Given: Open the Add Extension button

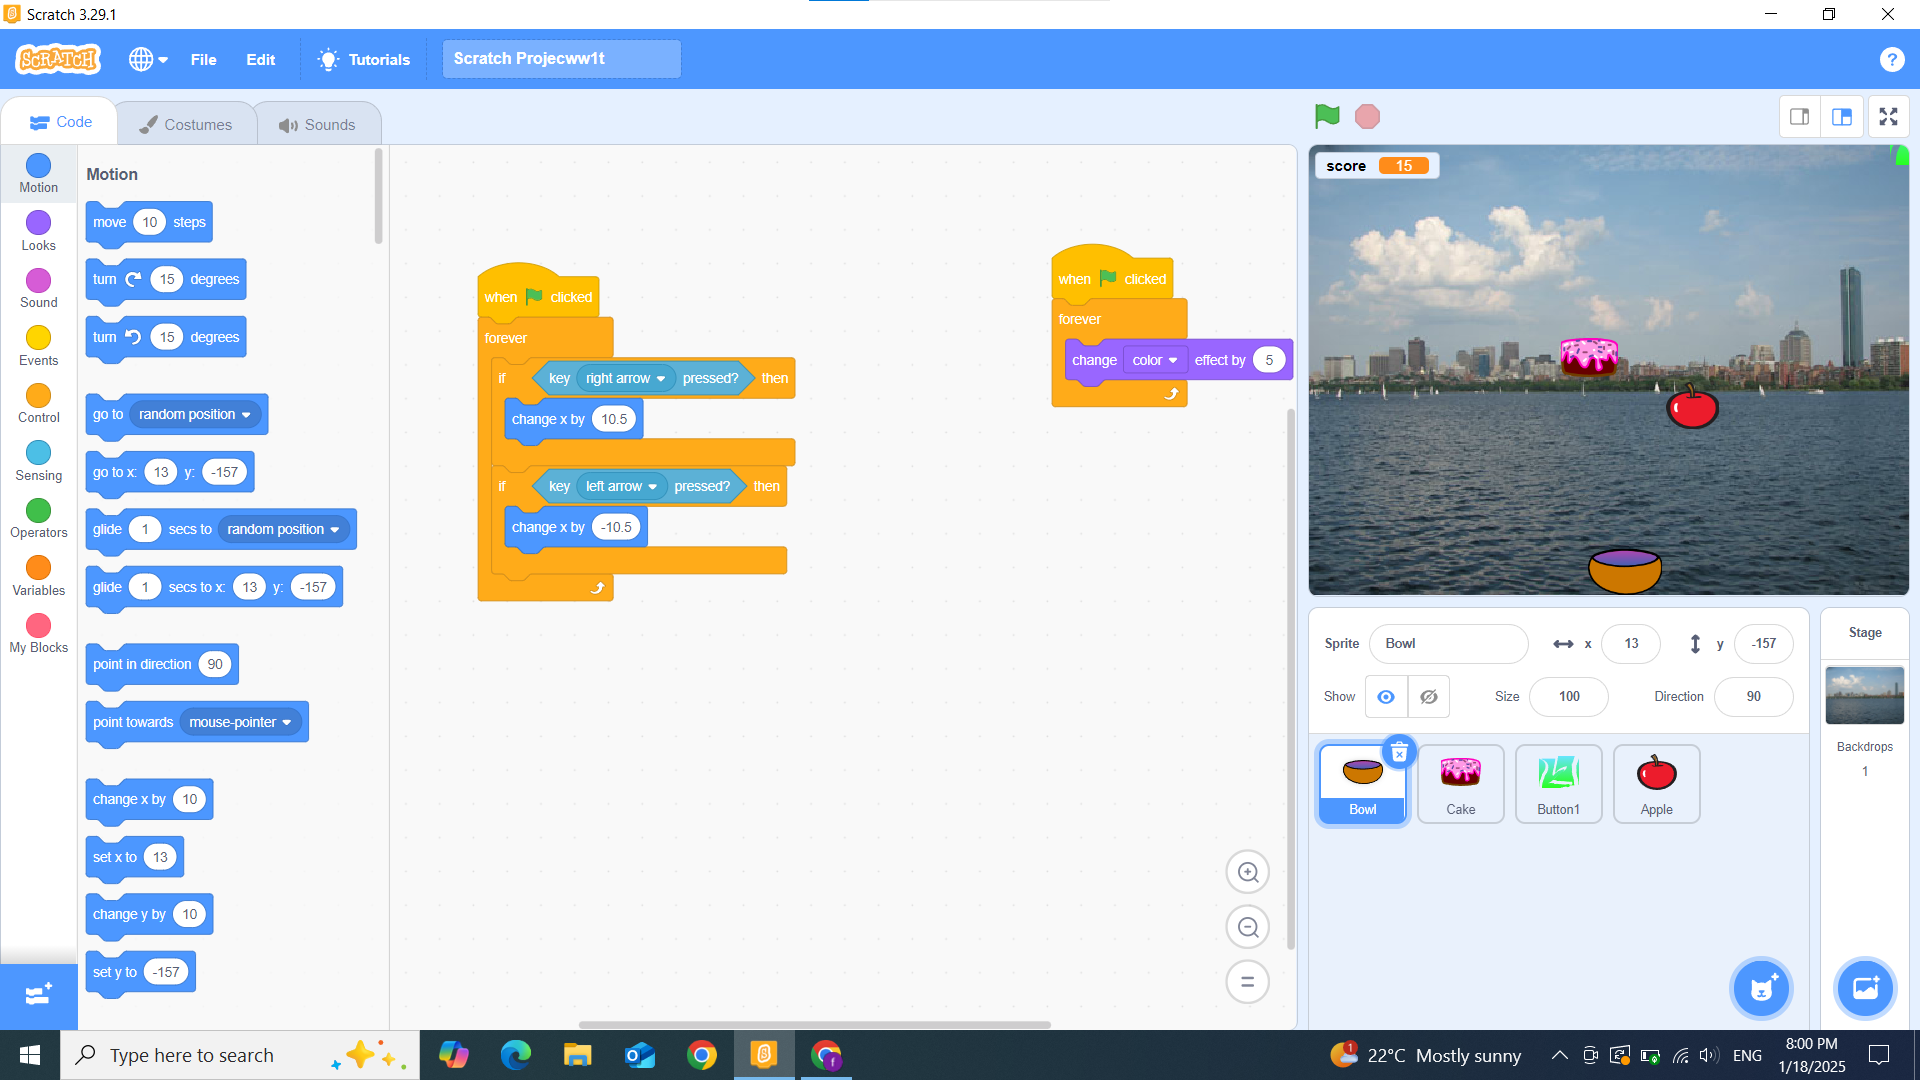Looking at the screenshot, I should coord(38,994).
